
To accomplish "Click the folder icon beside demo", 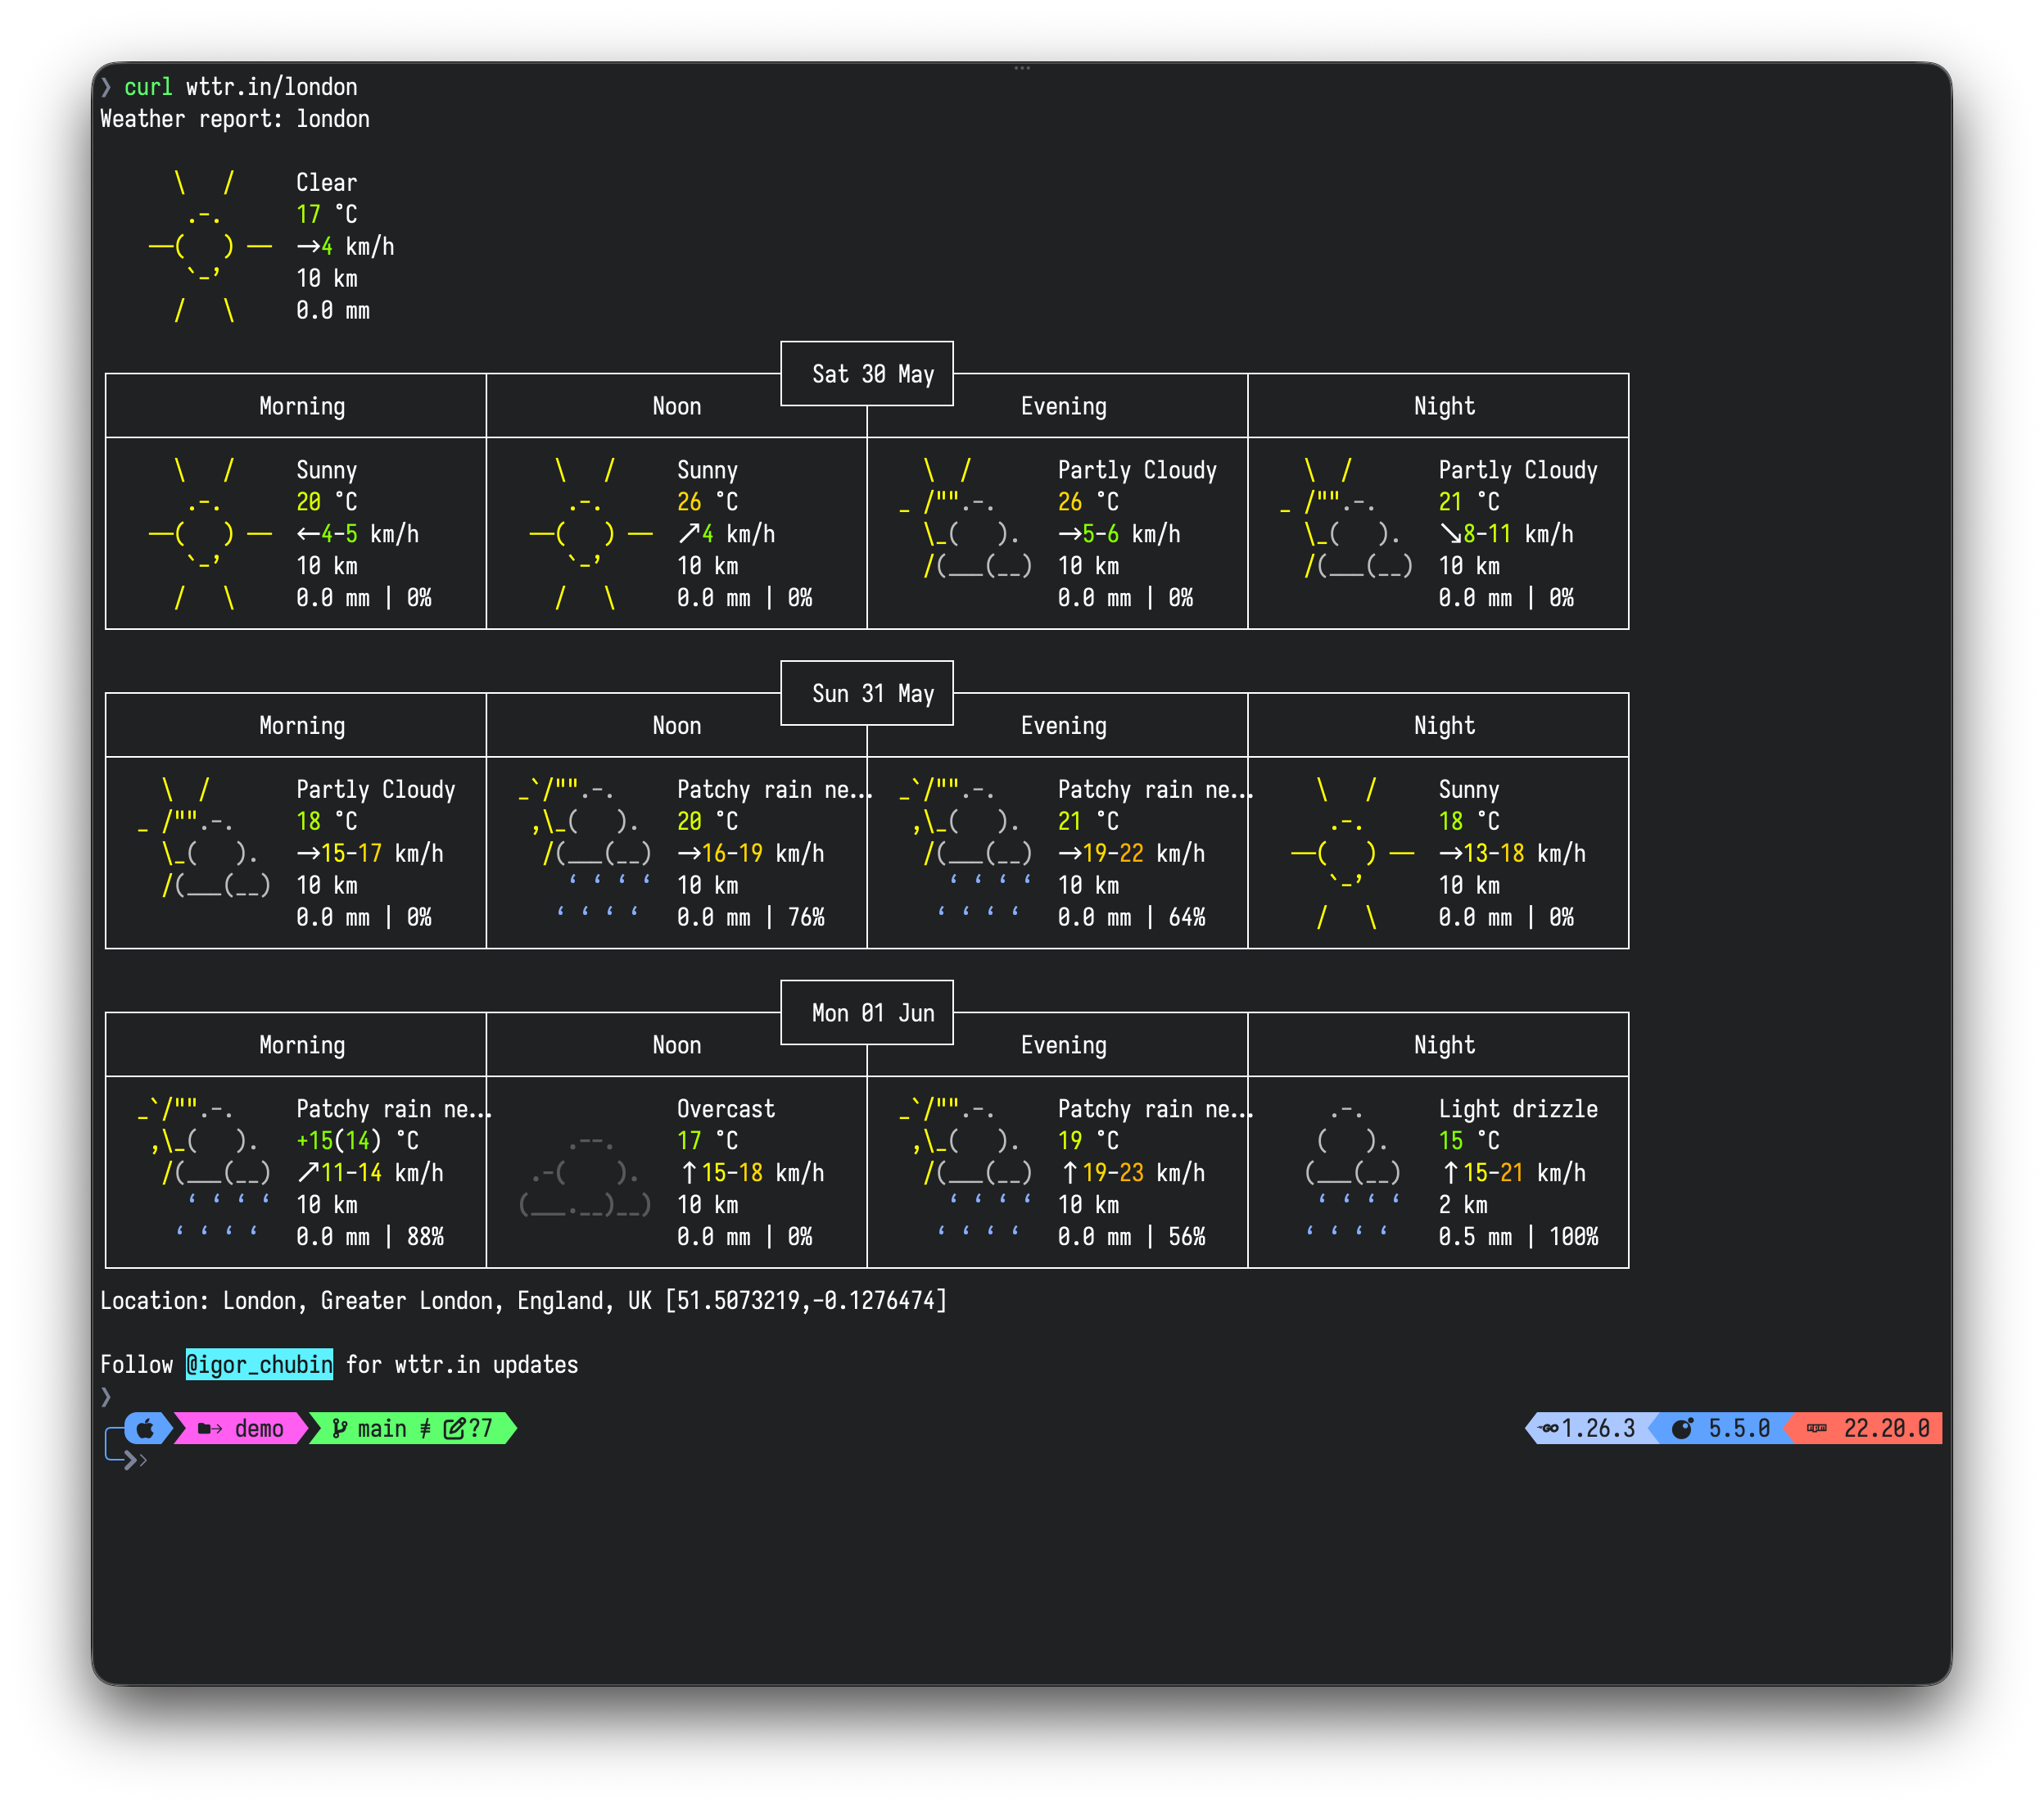I will (x=210, y=1429).
